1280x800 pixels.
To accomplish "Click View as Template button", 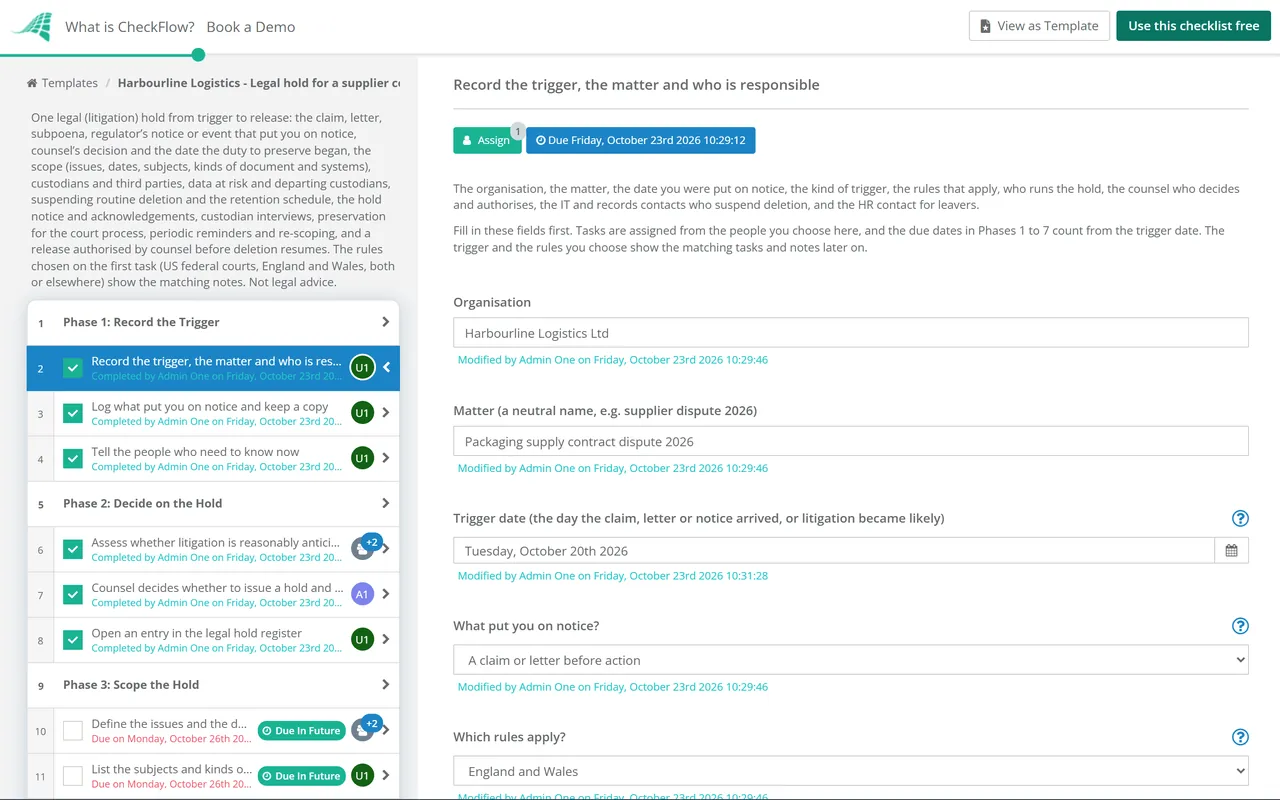I will coord(1039,26).
